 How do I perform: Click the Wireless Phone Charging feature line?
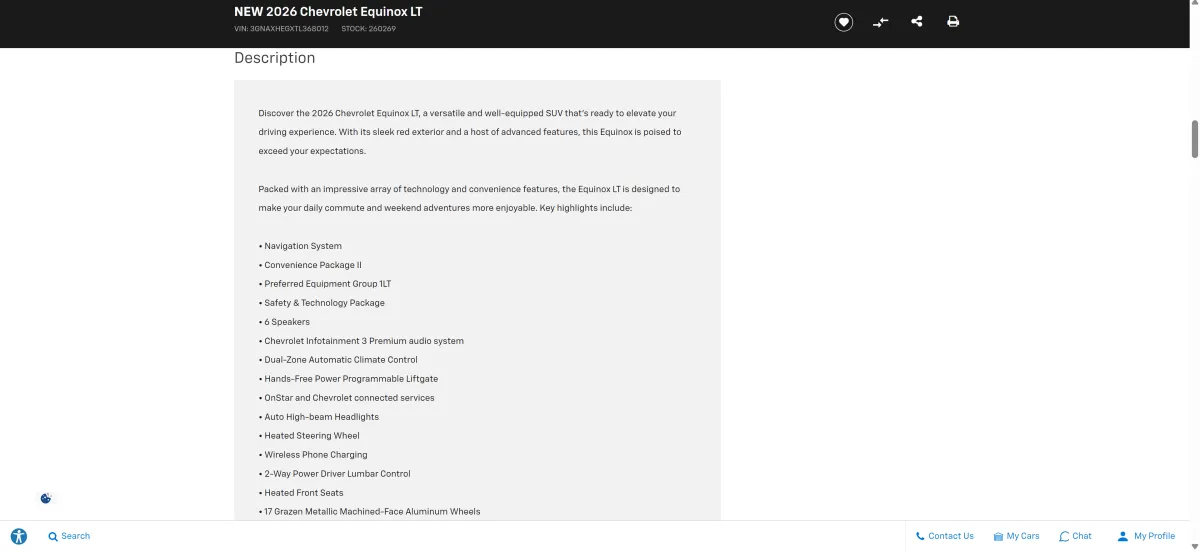click(315, 455)
